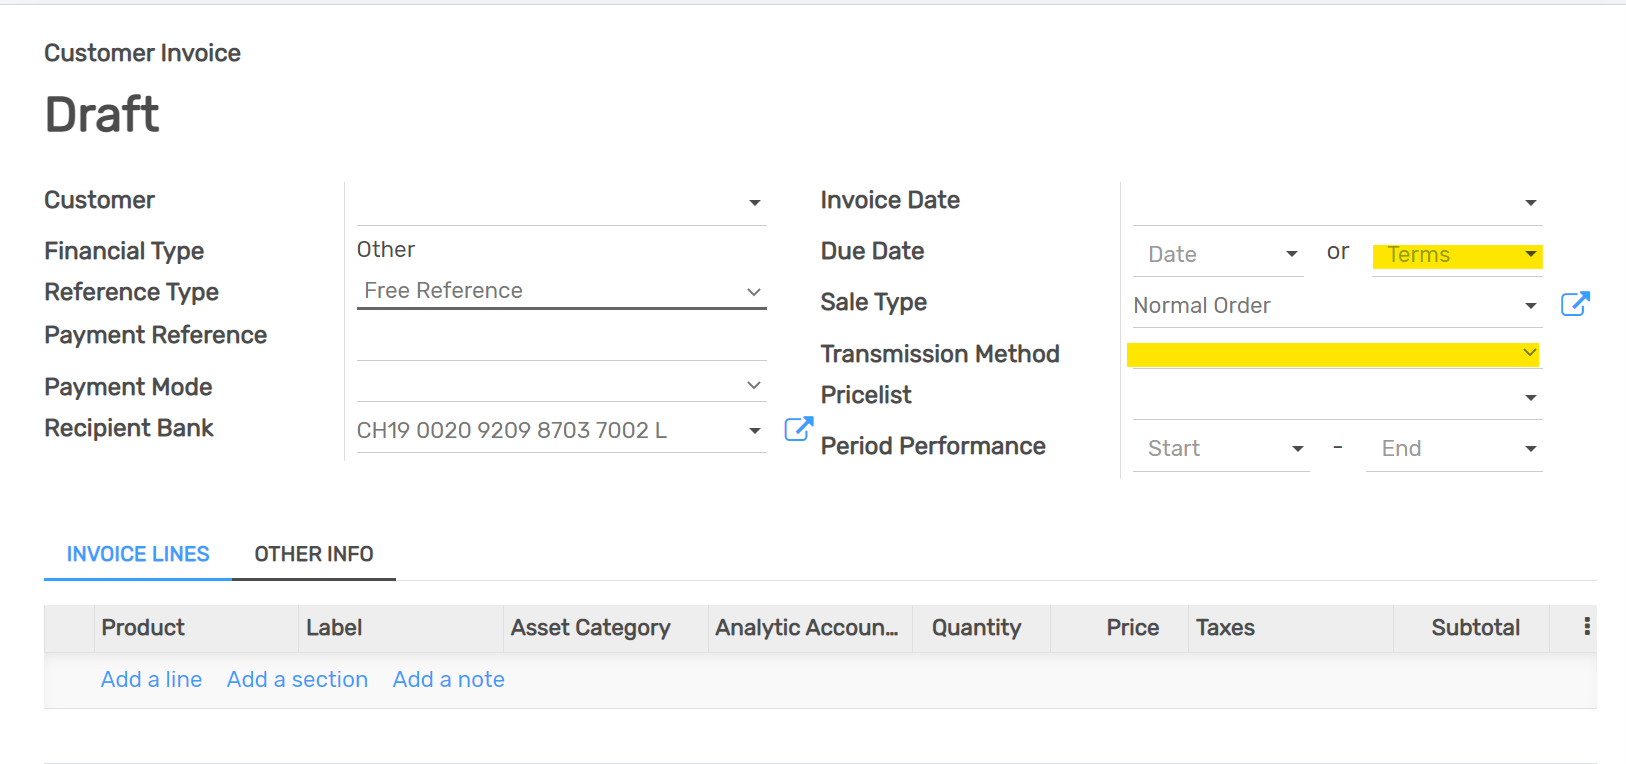
Task: Click Add a section link
Action: (x=297, y=680)
